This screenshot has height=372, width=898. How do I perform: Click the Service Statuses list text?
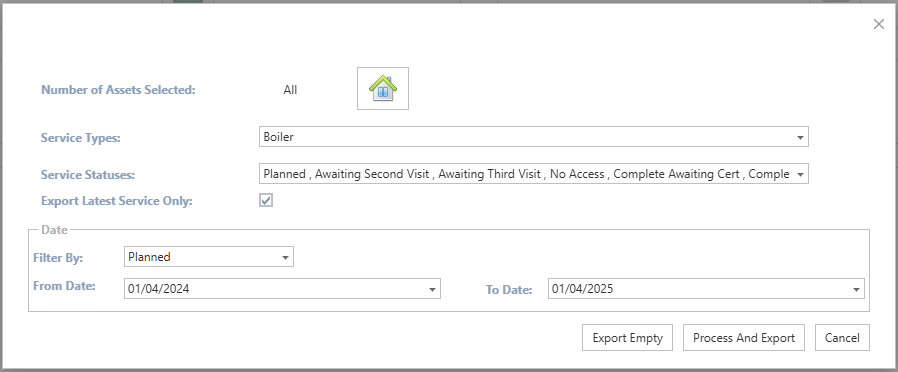(526, 174)
